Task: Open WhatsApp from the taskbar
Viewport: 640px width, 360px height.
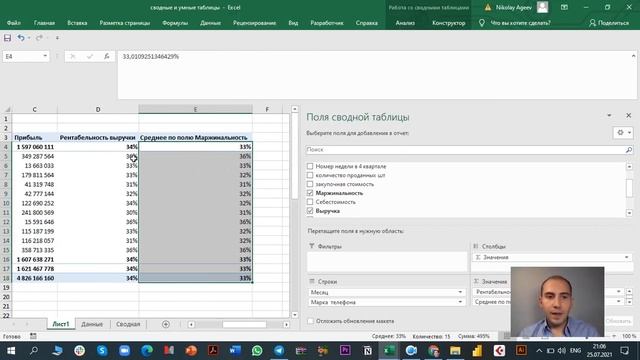Action: click(257, 351)
